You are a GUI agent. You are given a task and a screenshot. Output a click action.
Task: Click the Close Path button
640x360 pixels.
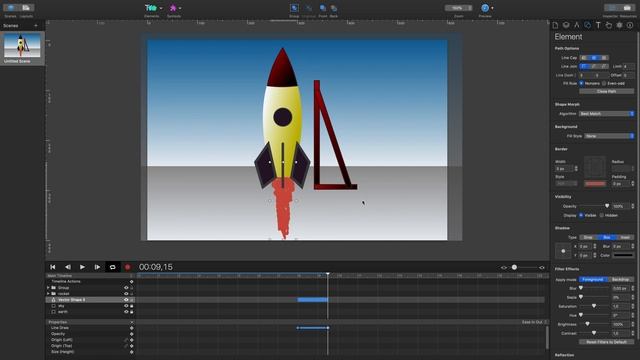[x=607, y=91]
